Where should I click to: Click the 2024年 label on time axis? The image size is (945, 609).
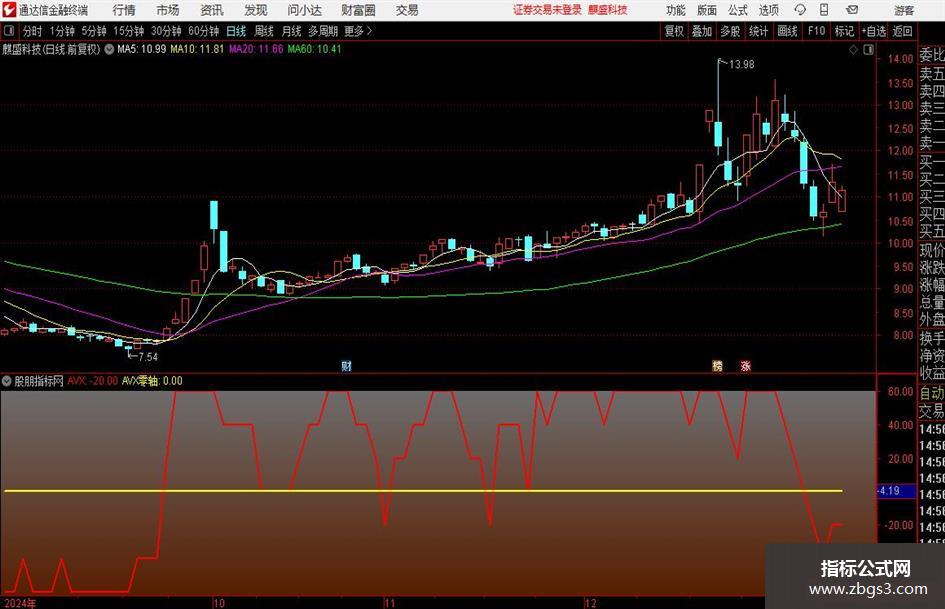pos(20,603)
